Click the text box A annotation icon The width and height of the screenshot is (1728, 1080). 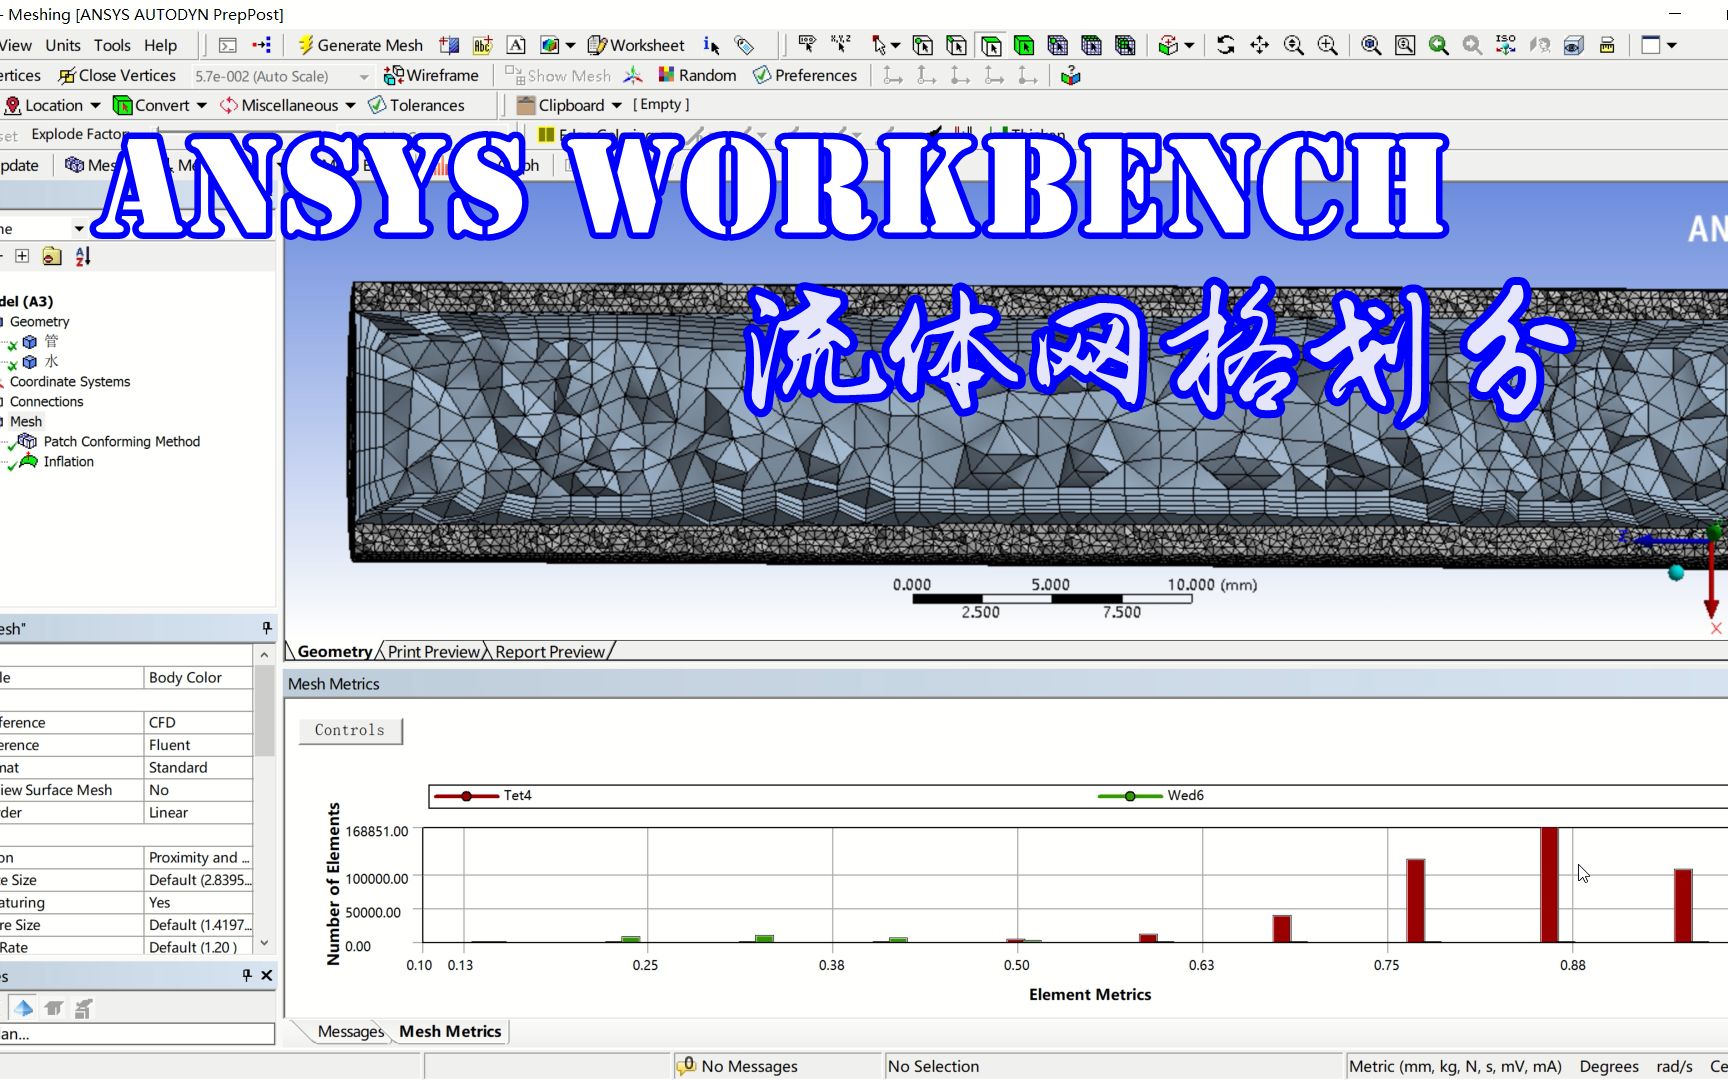click(516, 45)
